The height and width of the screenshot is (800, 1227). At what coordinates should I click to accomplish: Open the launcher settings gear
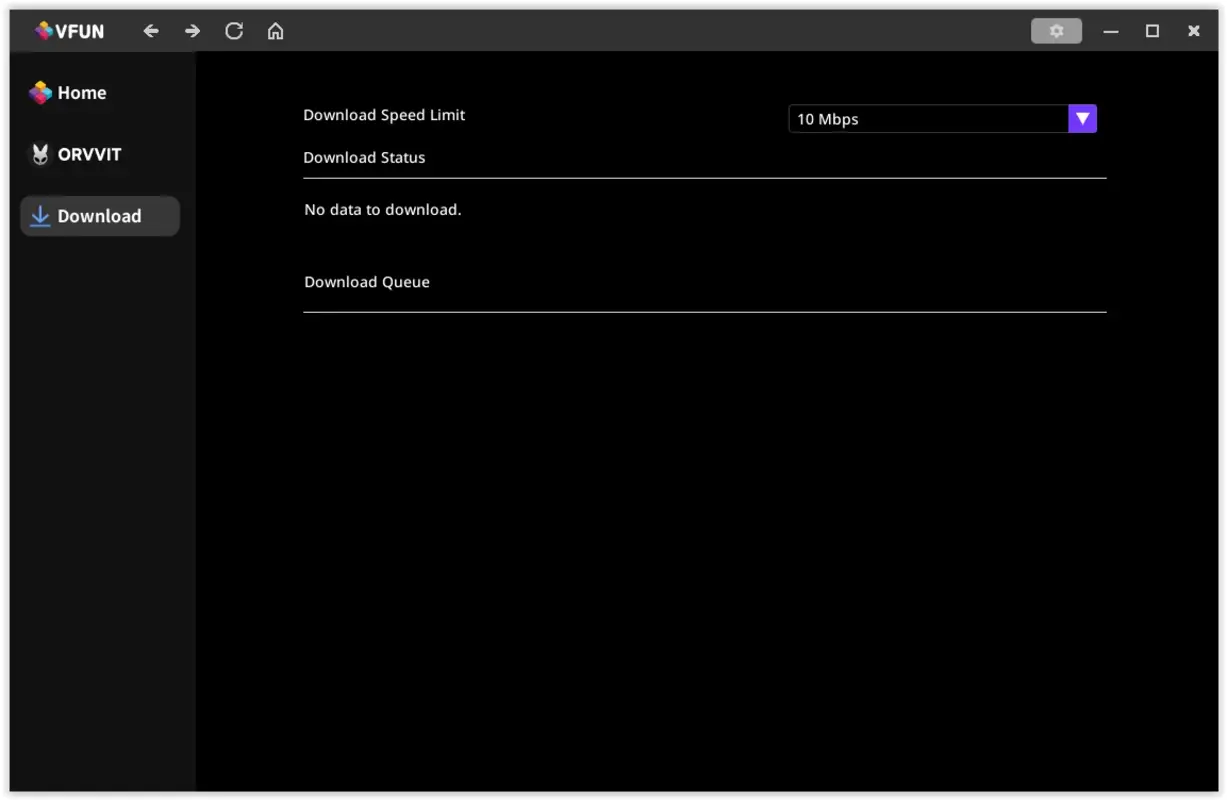tap(1056, 31)
